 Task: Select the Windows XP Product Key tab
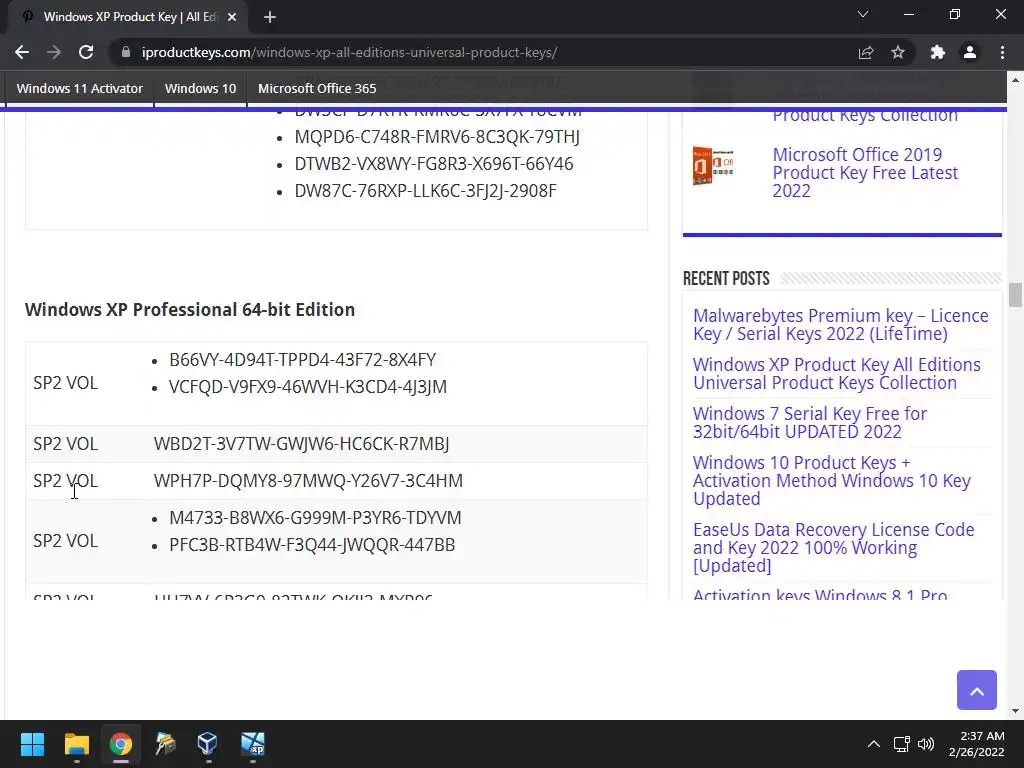[x=129, y=17]
